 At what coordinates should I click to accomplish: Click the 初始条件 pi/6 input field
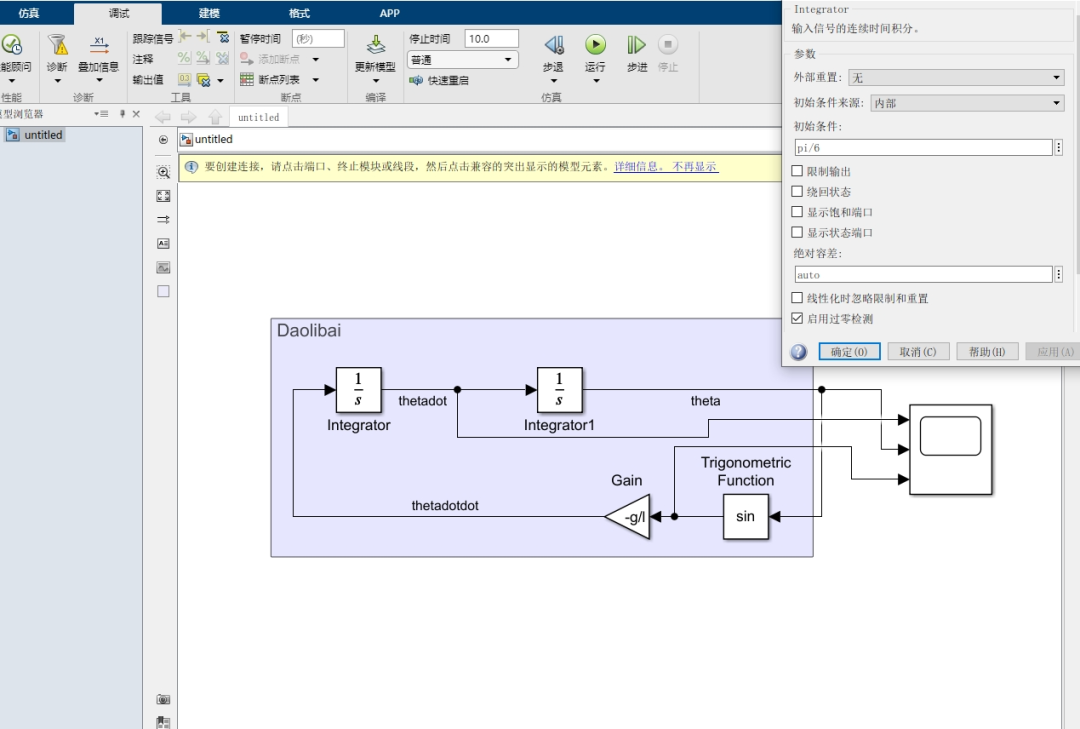(x=923, y=147)
